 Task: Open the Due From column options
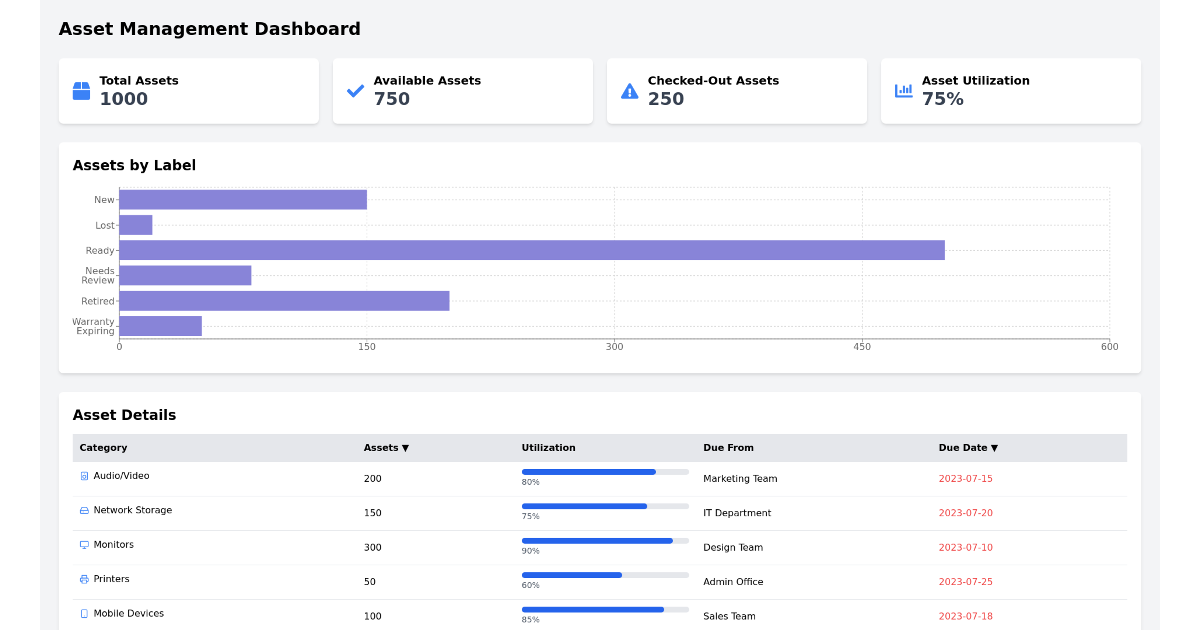pos(728,448)
